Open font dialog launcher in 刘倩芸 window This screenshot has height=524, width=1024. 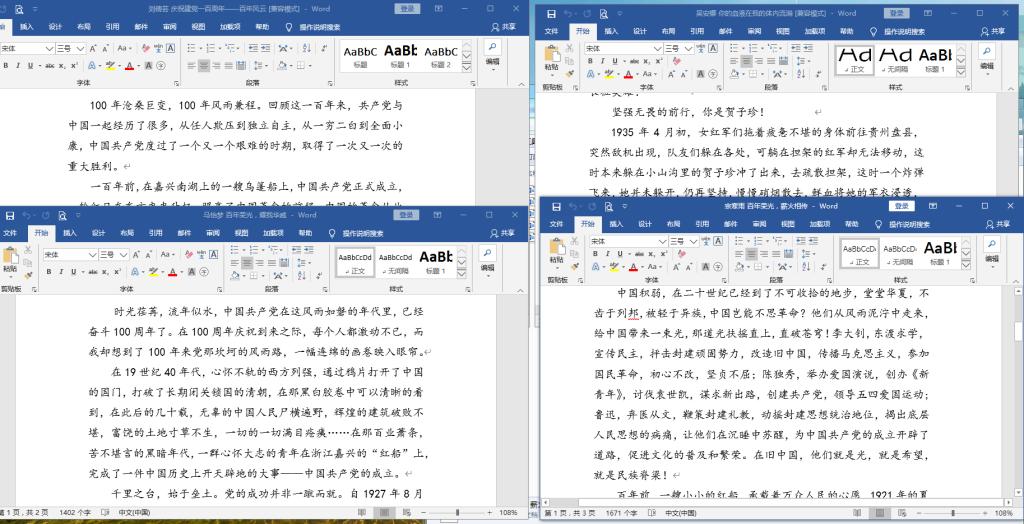click(x=176, y=84)
